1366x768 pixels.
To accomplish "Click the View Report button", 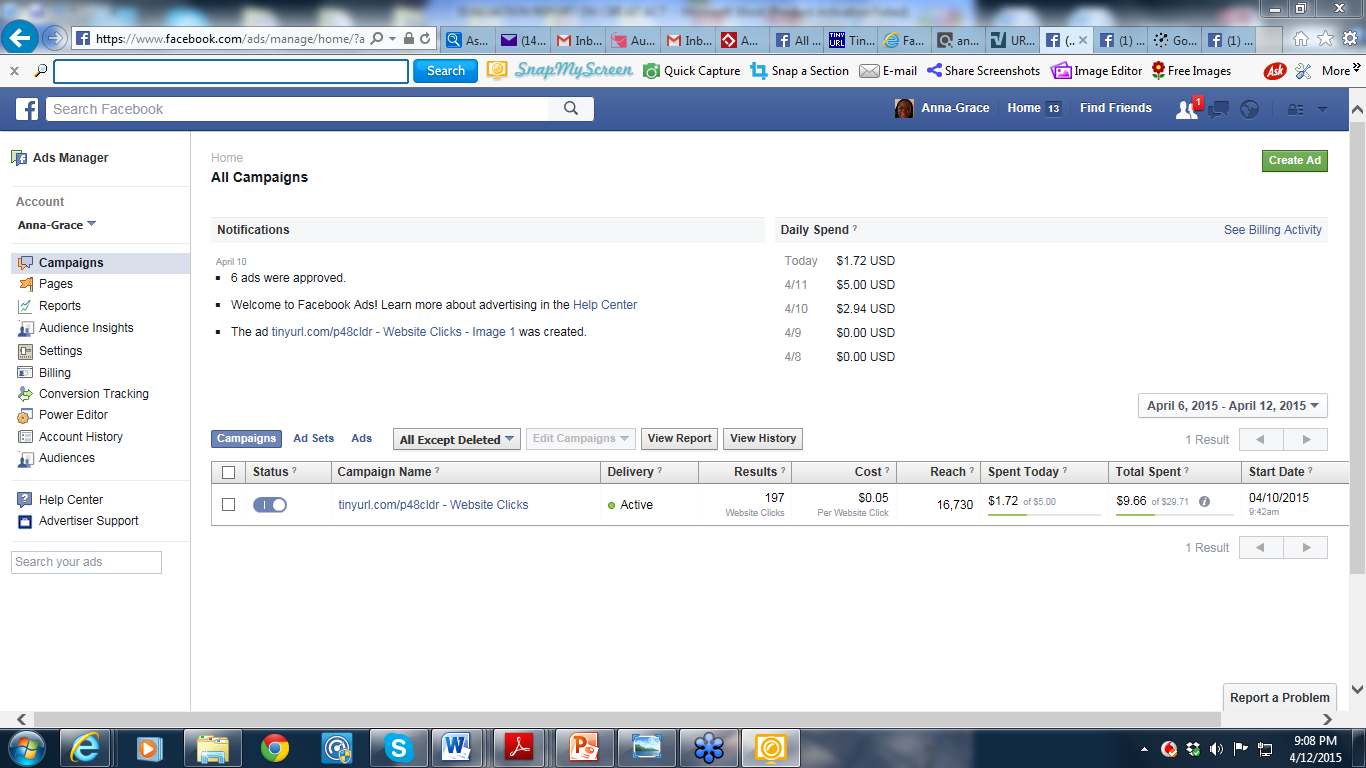I will [679, 439].
